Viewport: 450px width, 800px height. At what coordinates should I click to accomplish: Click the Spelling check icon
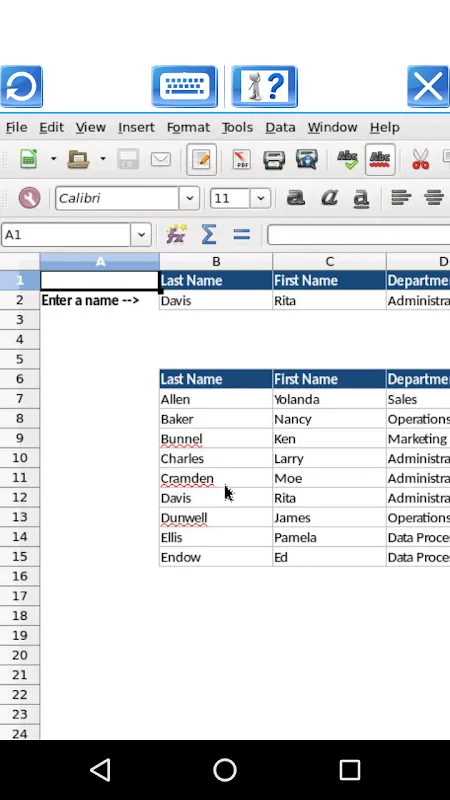347,160
